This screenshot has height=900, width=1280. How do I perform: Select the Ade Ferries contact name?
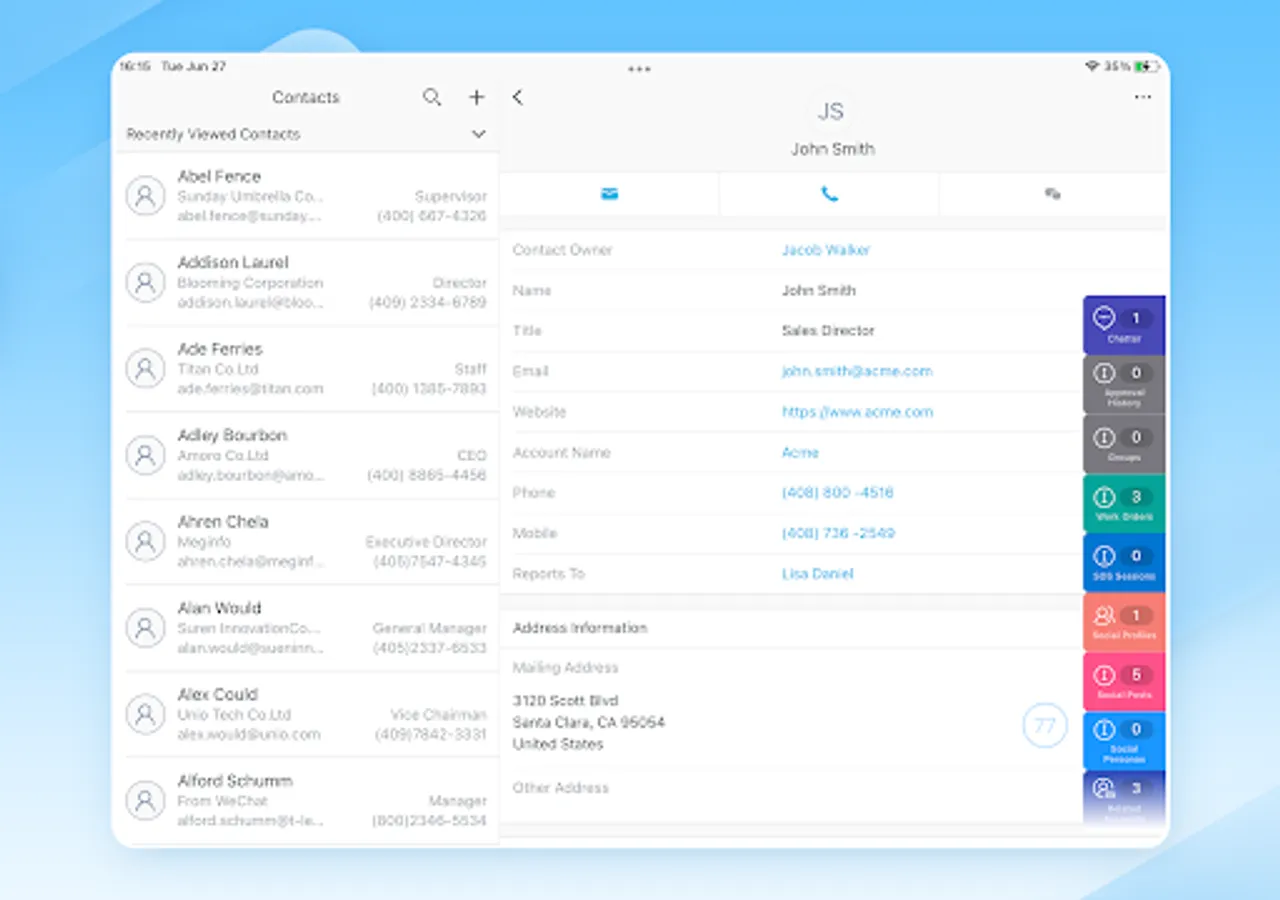tap(220, 349)
